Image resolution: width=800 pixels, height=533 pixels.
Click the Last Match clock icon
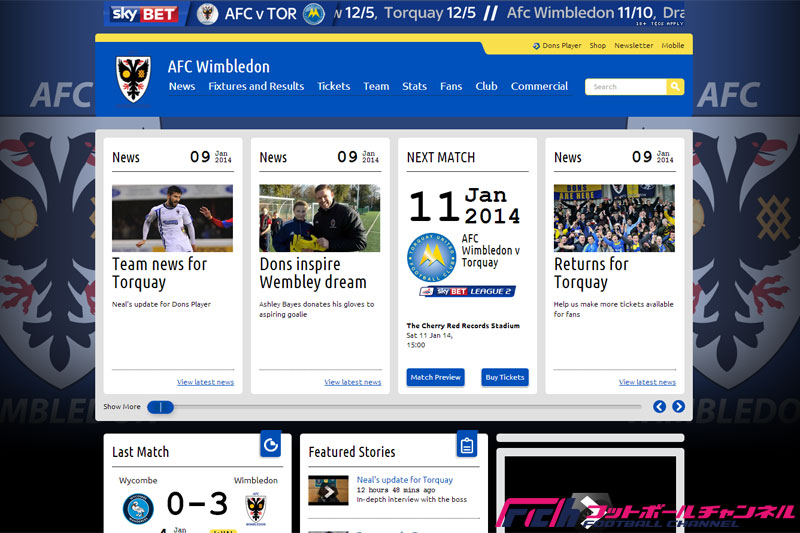click(x=270, y=445)
